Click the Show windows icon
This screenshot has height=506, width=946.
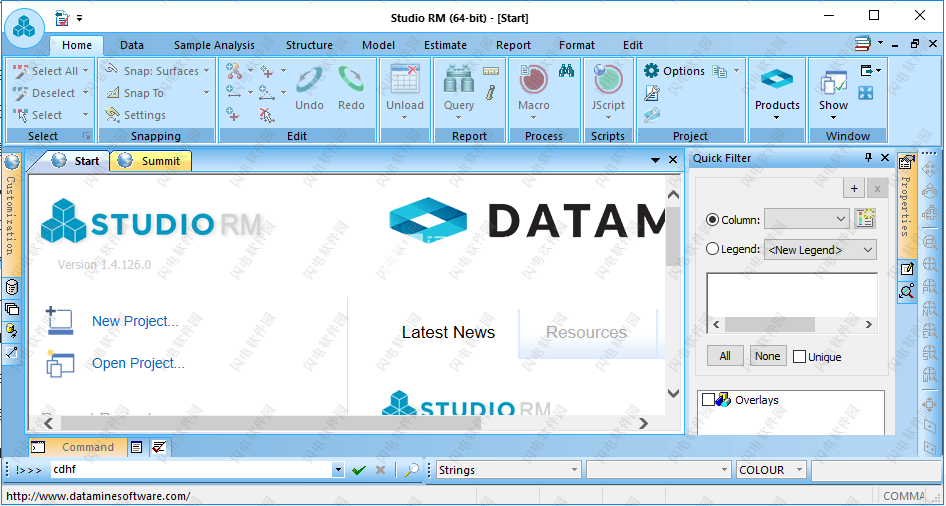(833, 81)
